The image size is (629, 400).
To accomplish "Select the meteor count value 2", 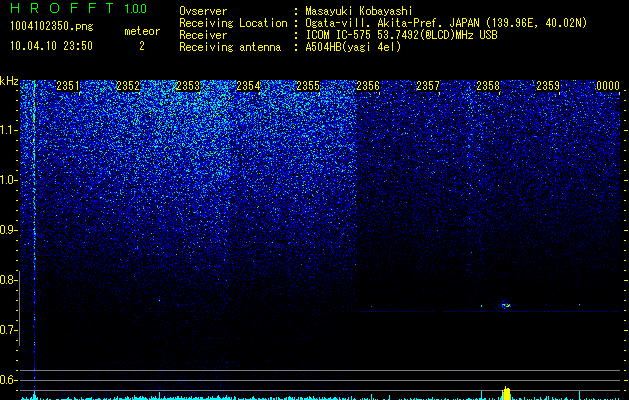I will (142, 46).
